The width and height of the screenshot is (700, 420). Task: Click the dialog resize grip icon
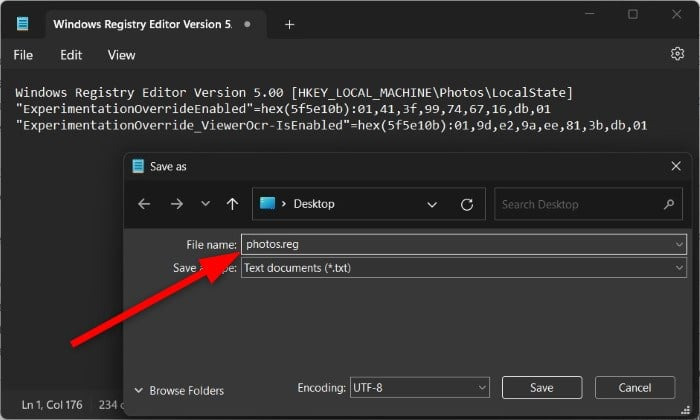[x=685, y=409]
